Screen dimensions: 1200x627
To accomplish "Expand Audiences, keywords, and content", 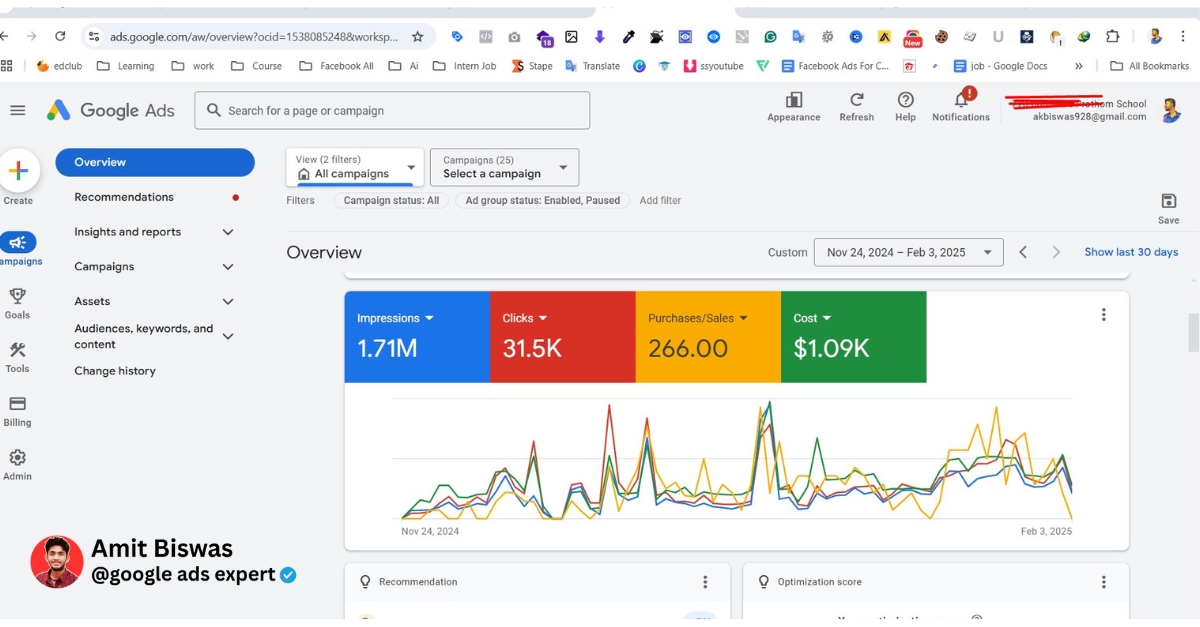I will pyautogui.click(x=228, y=336).
